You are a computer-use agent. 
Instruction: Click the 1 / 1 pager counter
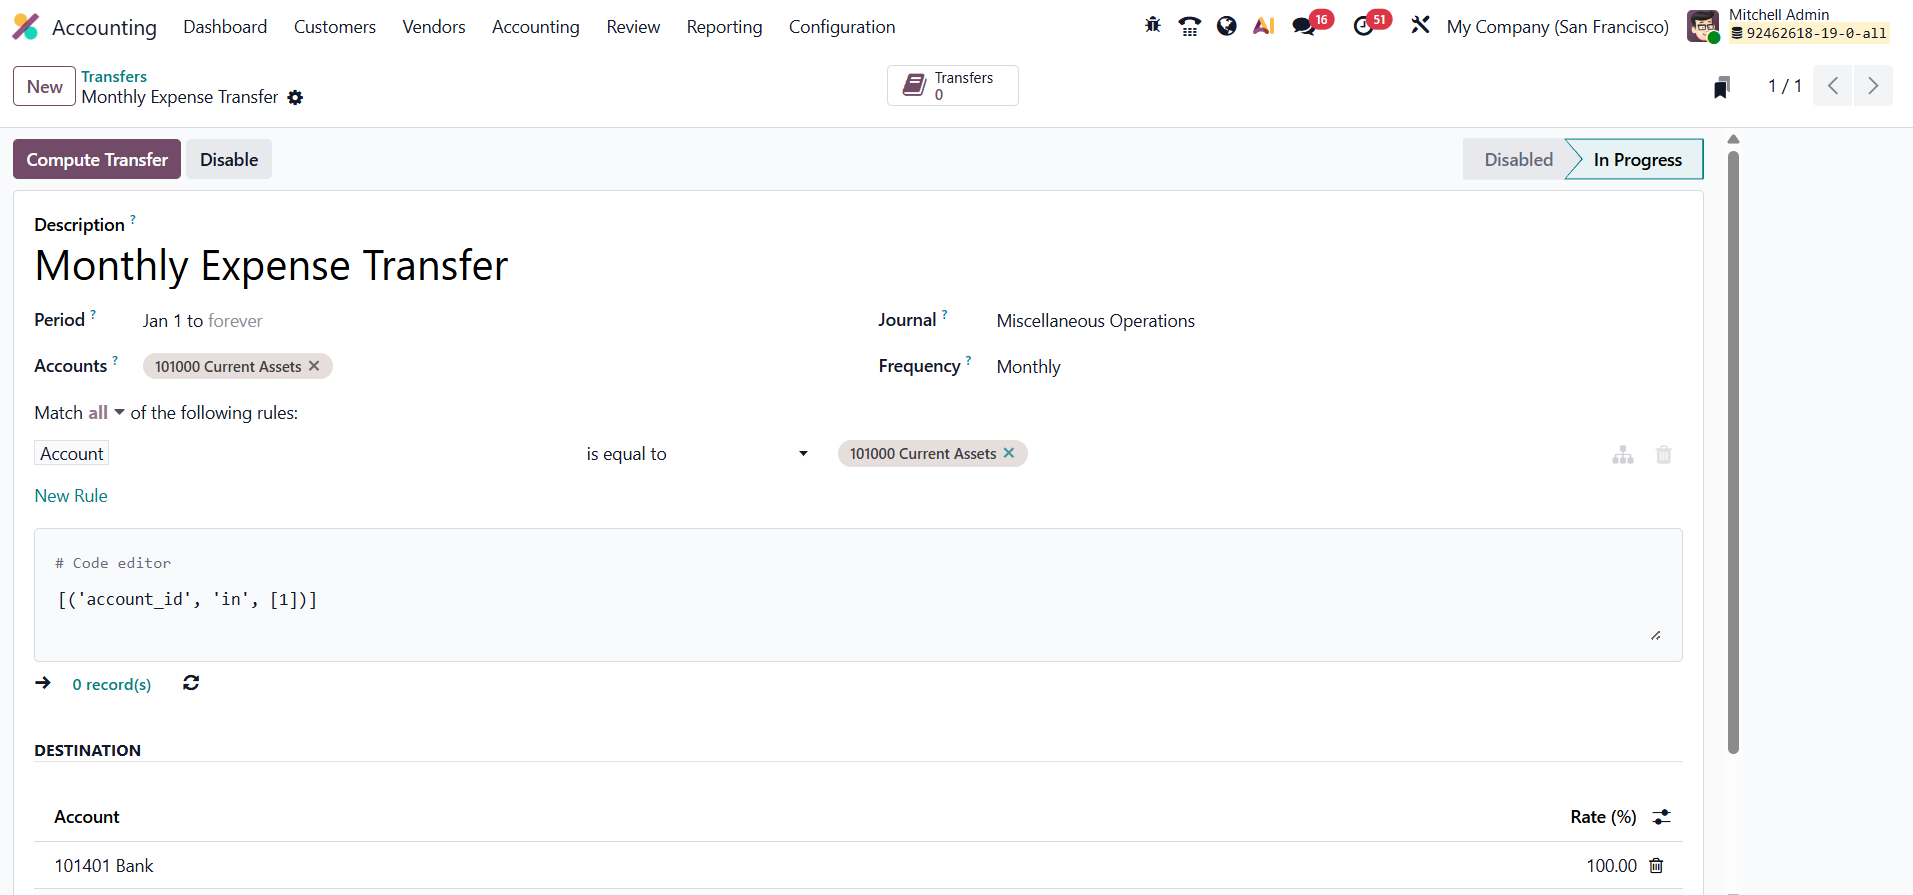point(1784,86)
